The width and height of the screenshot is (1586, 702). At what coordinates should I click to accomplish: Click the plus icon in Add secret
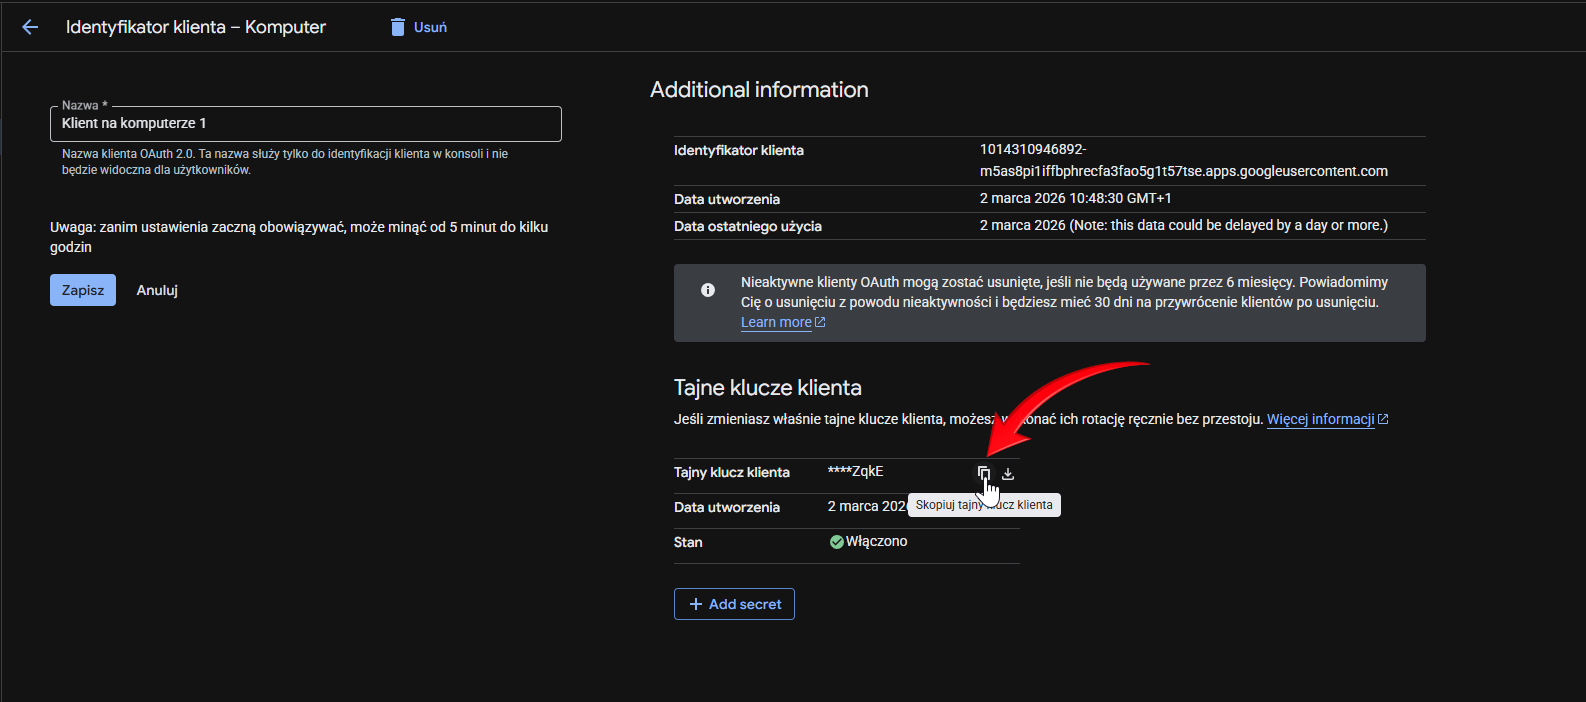pos(696,604)
